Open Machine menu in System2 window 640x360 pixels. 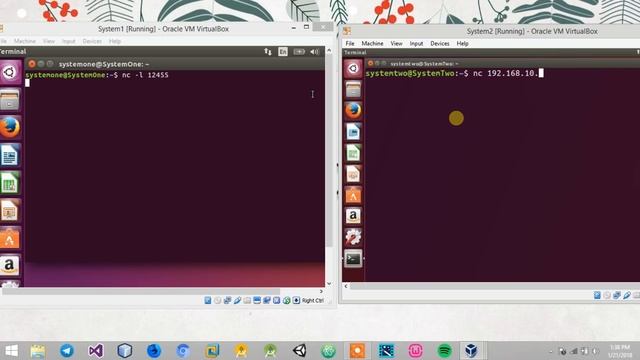372,43
